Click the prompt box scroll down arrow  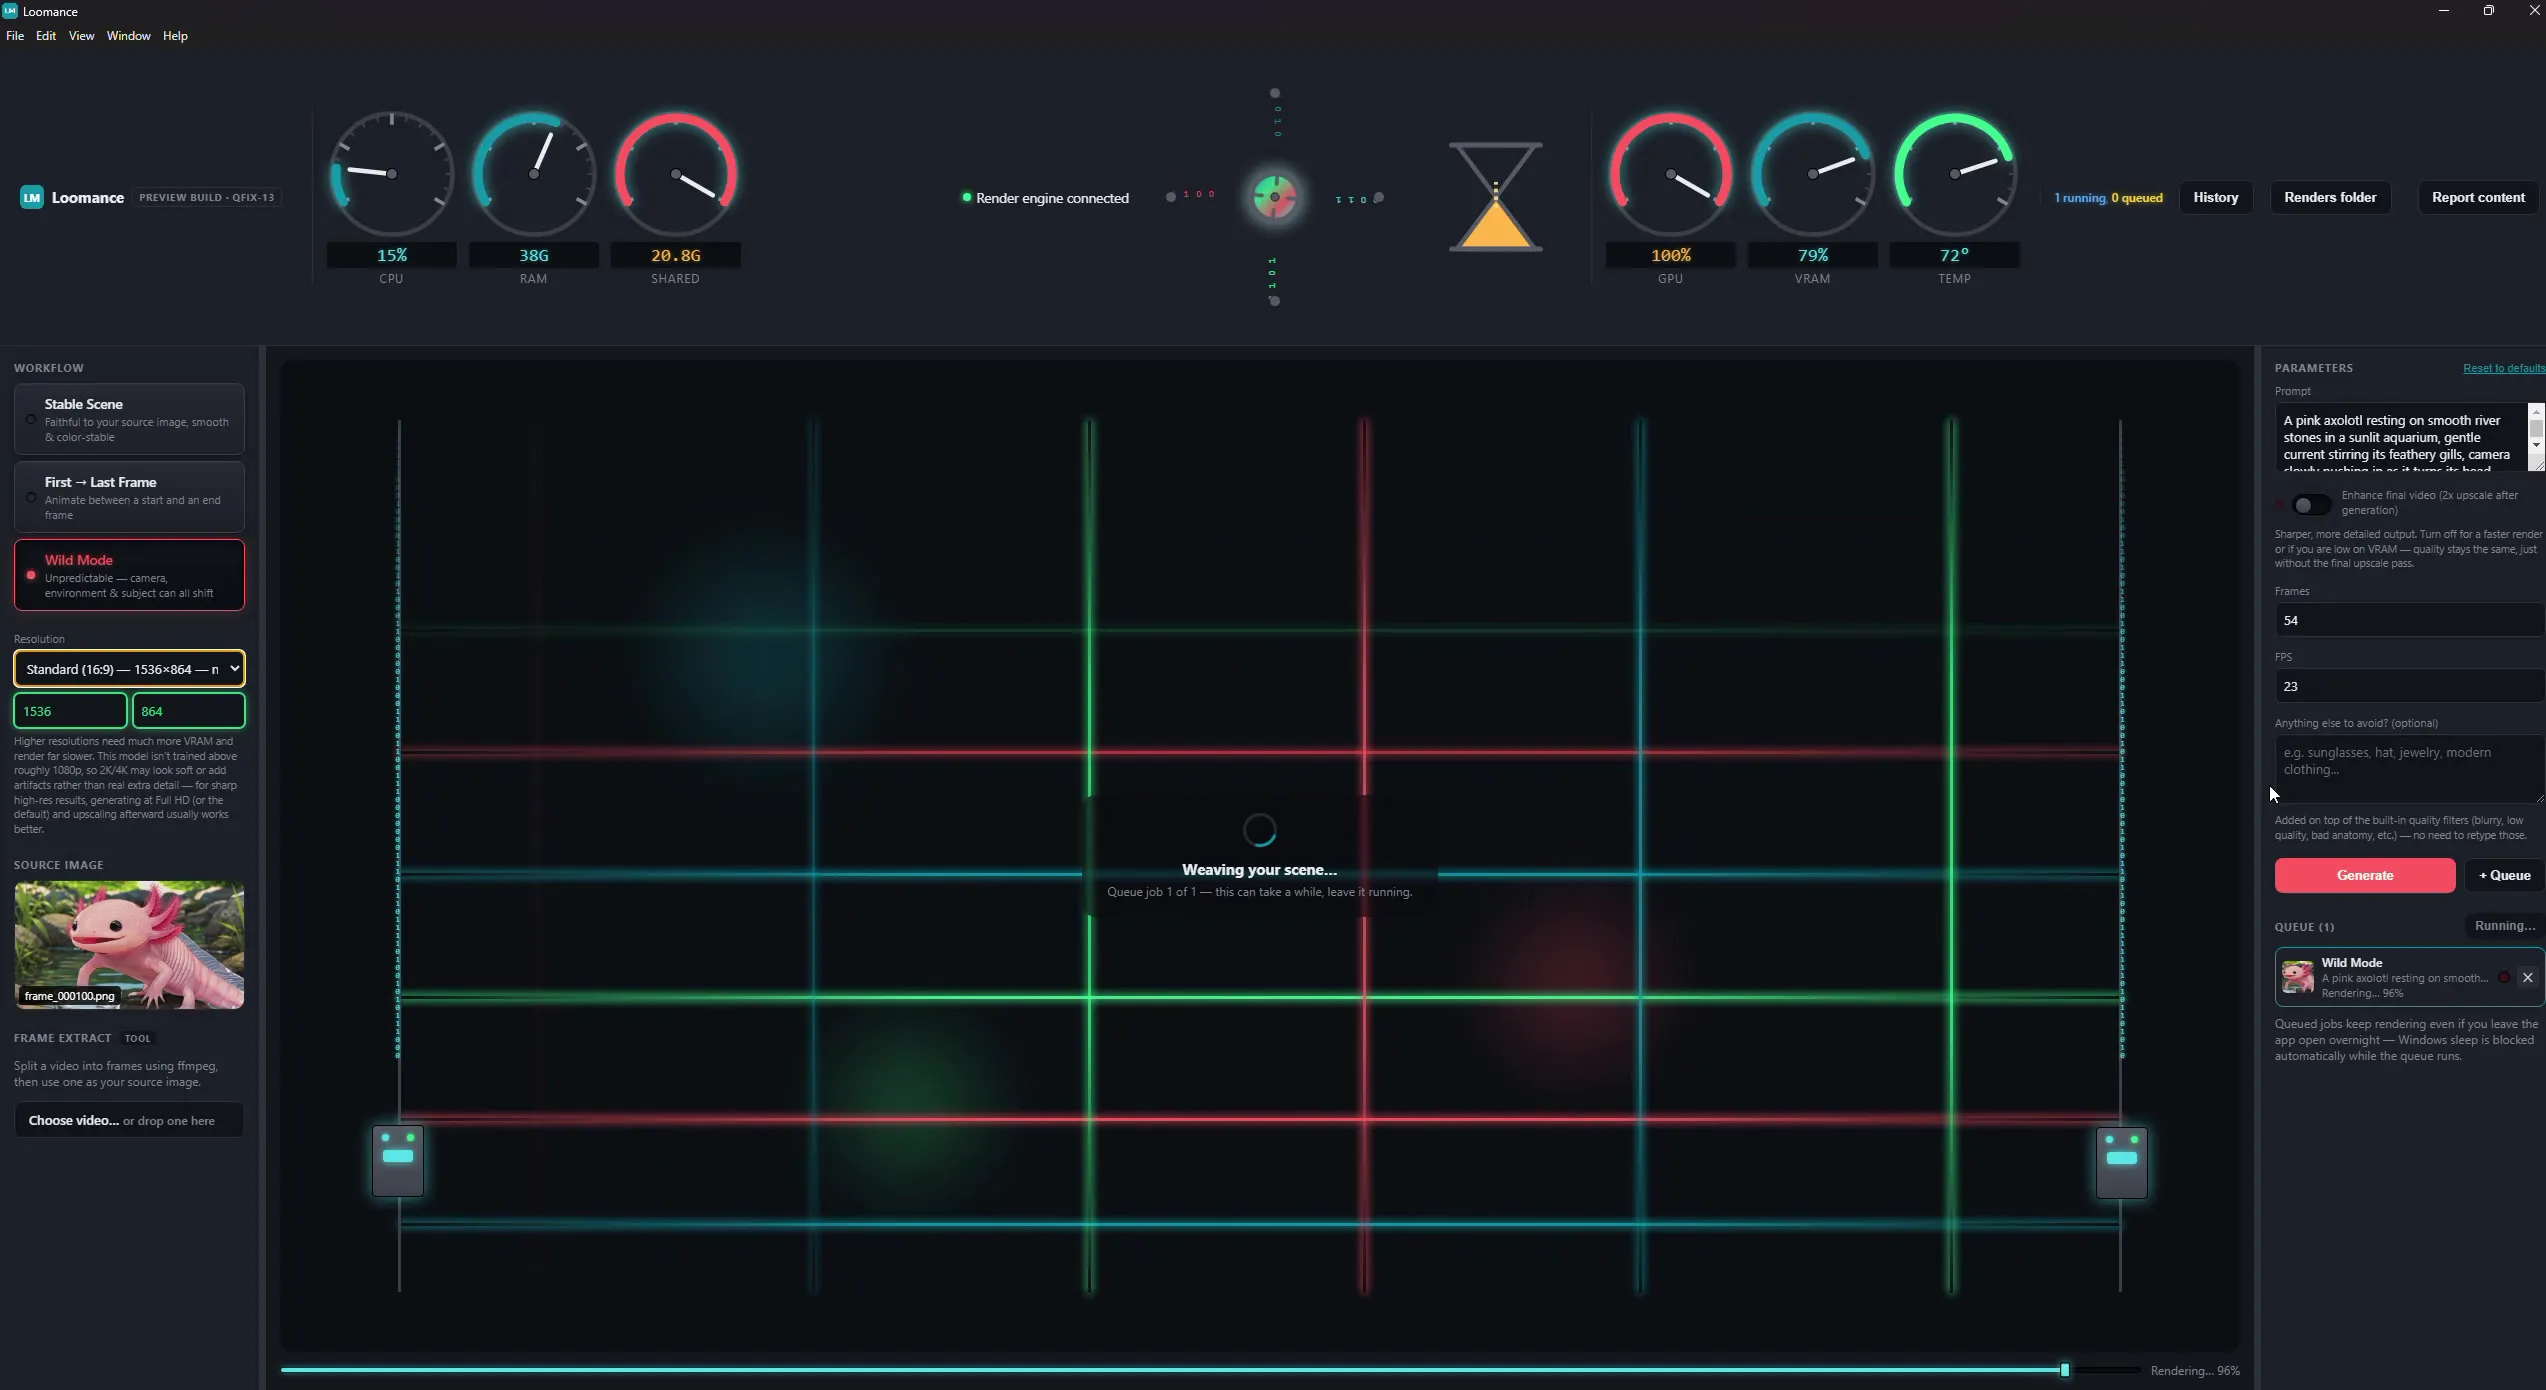[2536, 445]
